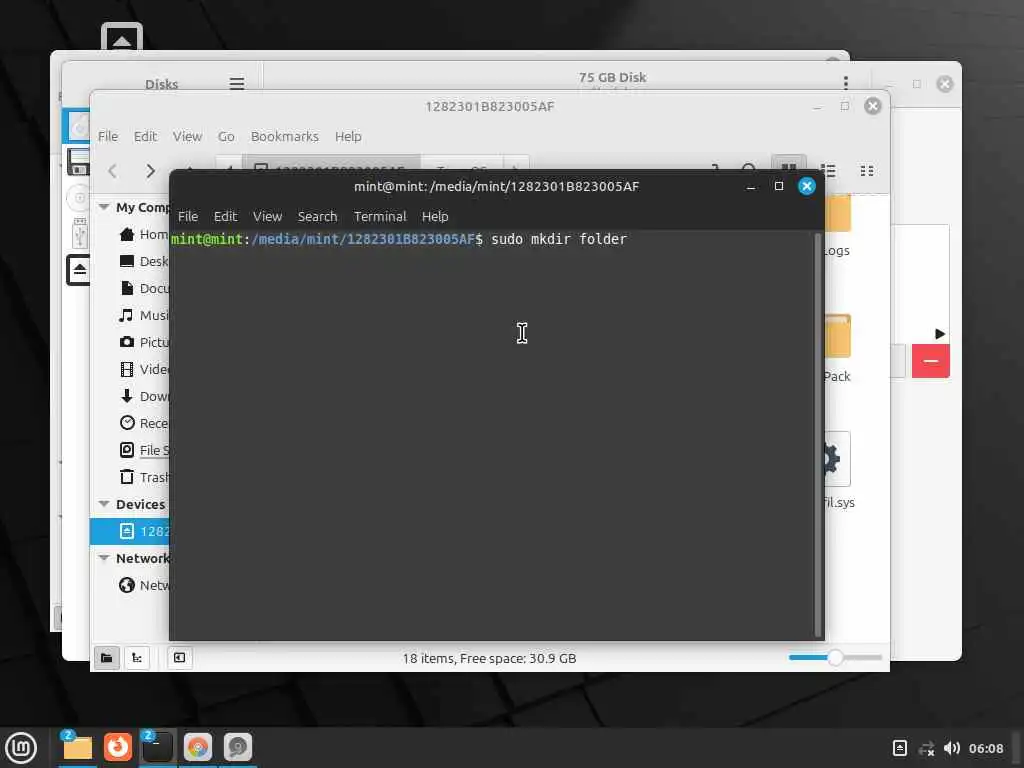Open the Linux Mint start menu
The height and width of the screenshot is (768, 1024).
[x=21, y=748]
